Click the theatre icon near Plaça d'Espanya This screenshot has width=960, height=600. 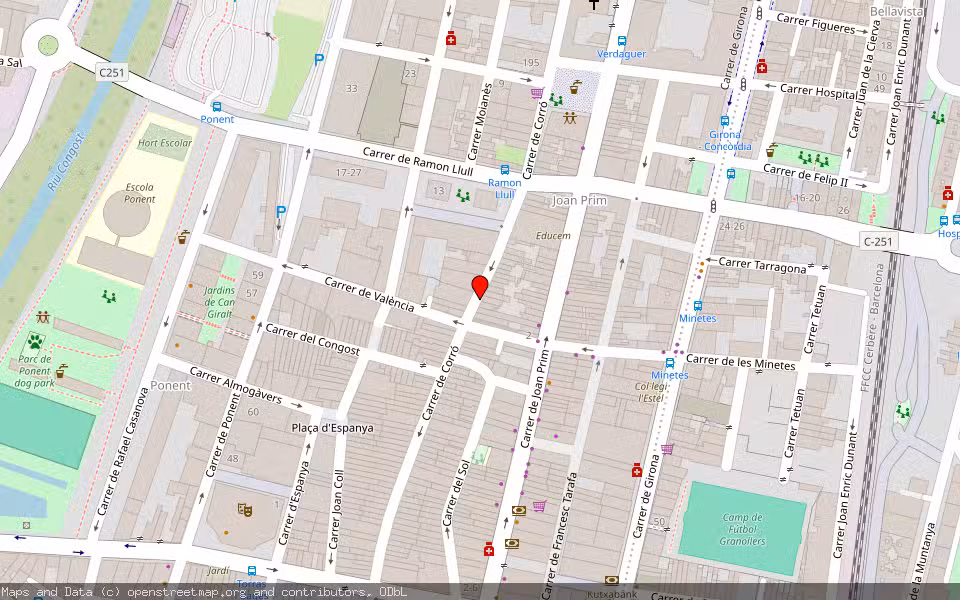[244, 510]
